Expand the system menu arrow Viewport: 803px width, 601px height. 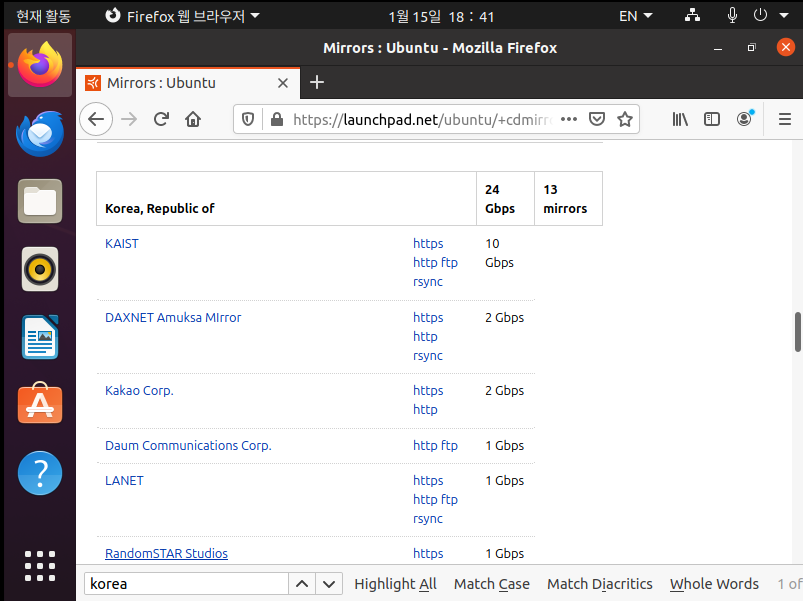(x=784, y=15)
